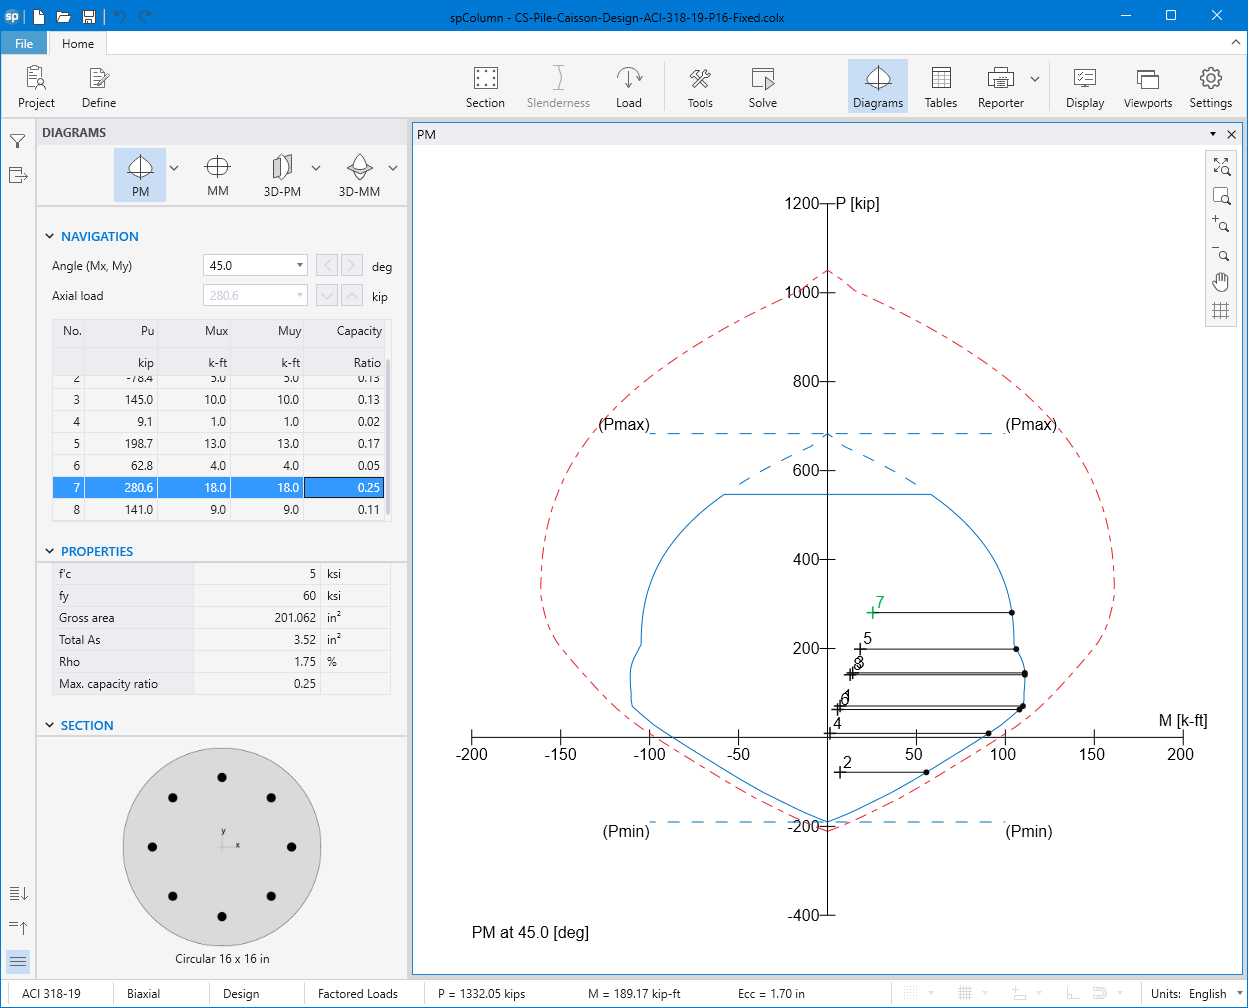The width and height of the screenshot is (1248, 1008).
Task: Select the 3D-PM diagram type
Action: pyautogui.click(x=282, y=175)
